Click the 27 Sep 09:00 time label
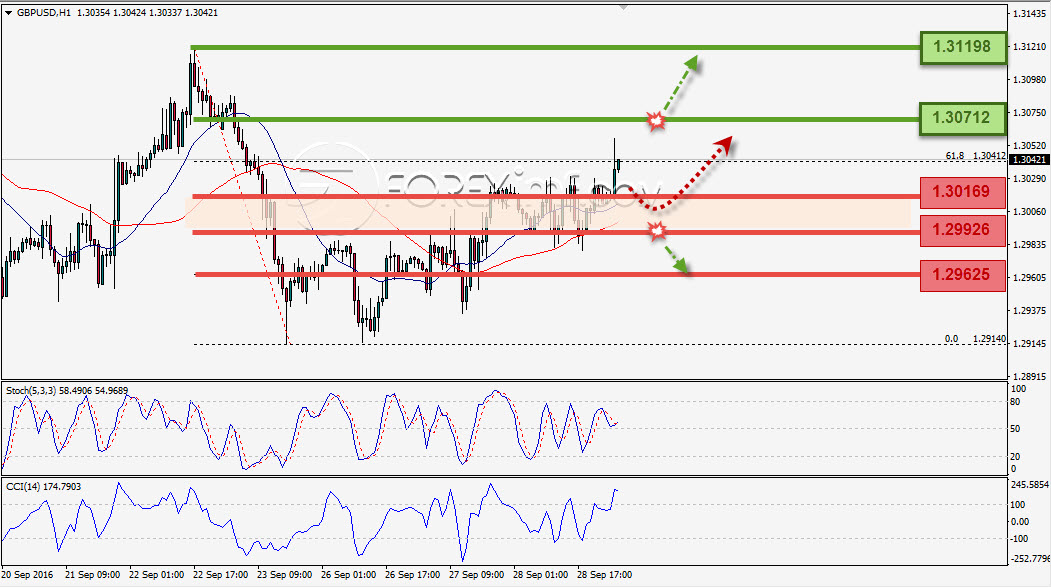The image size is (1051, 588). point(477,575)
